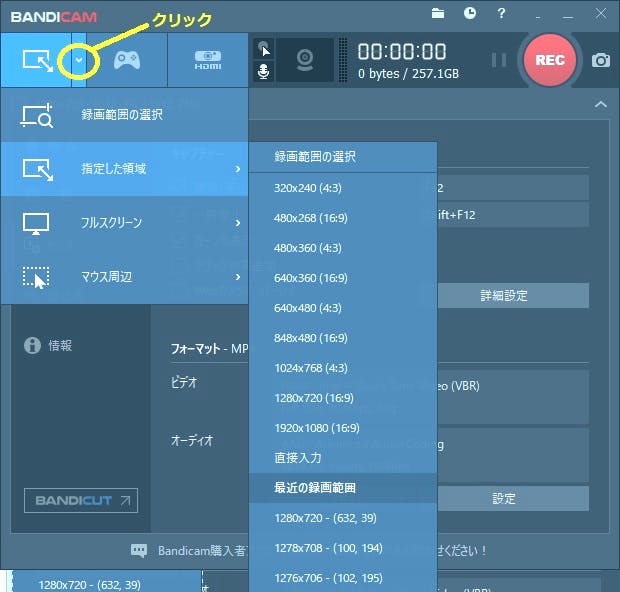The image size is (620, 592).
Task: Open the BANDICUT link
Action: click(81, 500)
